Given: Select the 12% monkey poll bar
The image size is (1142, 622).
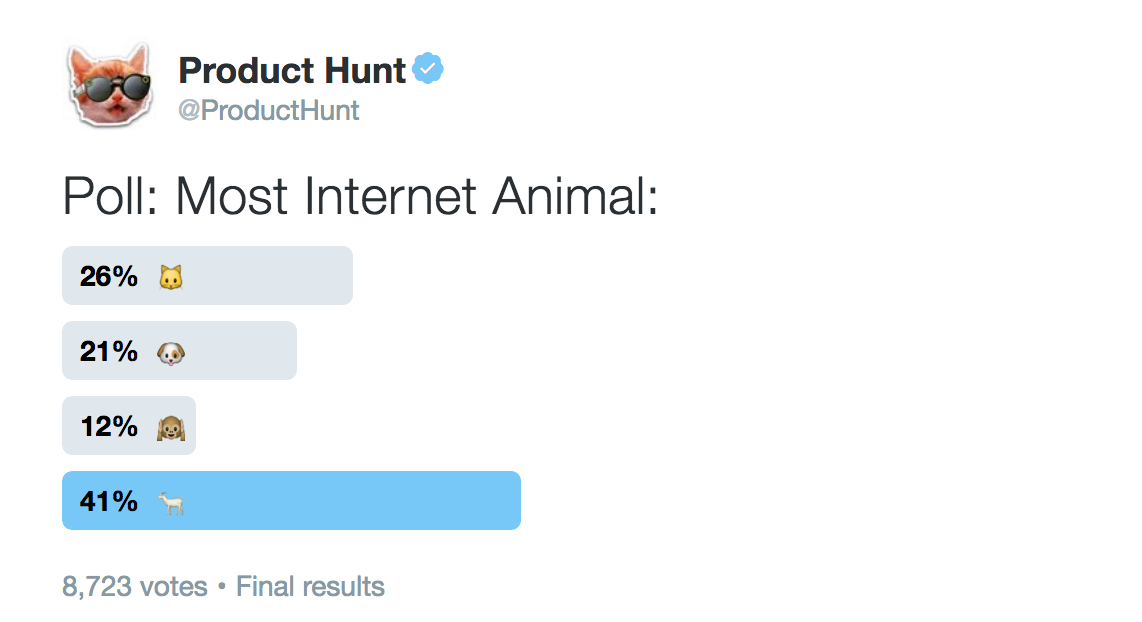Looking at the screenshot, I should pos(129,425).
